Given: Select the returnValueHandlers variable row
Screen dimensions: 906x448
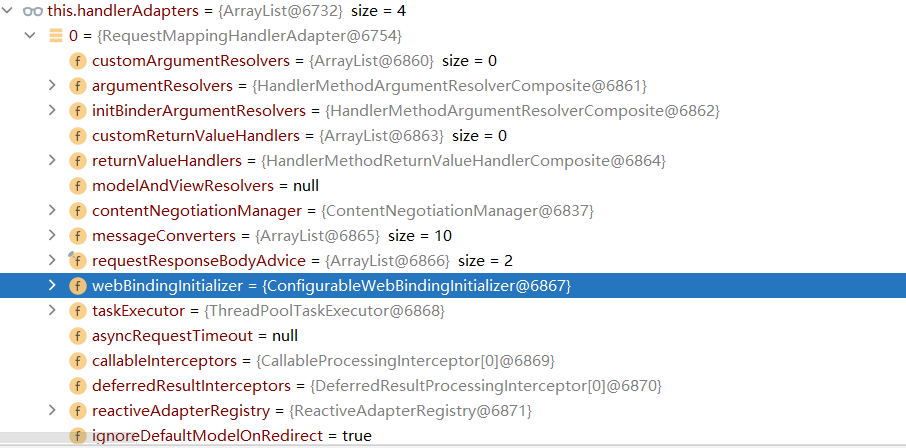Looking at the screenshot, I should click(453, 161).
